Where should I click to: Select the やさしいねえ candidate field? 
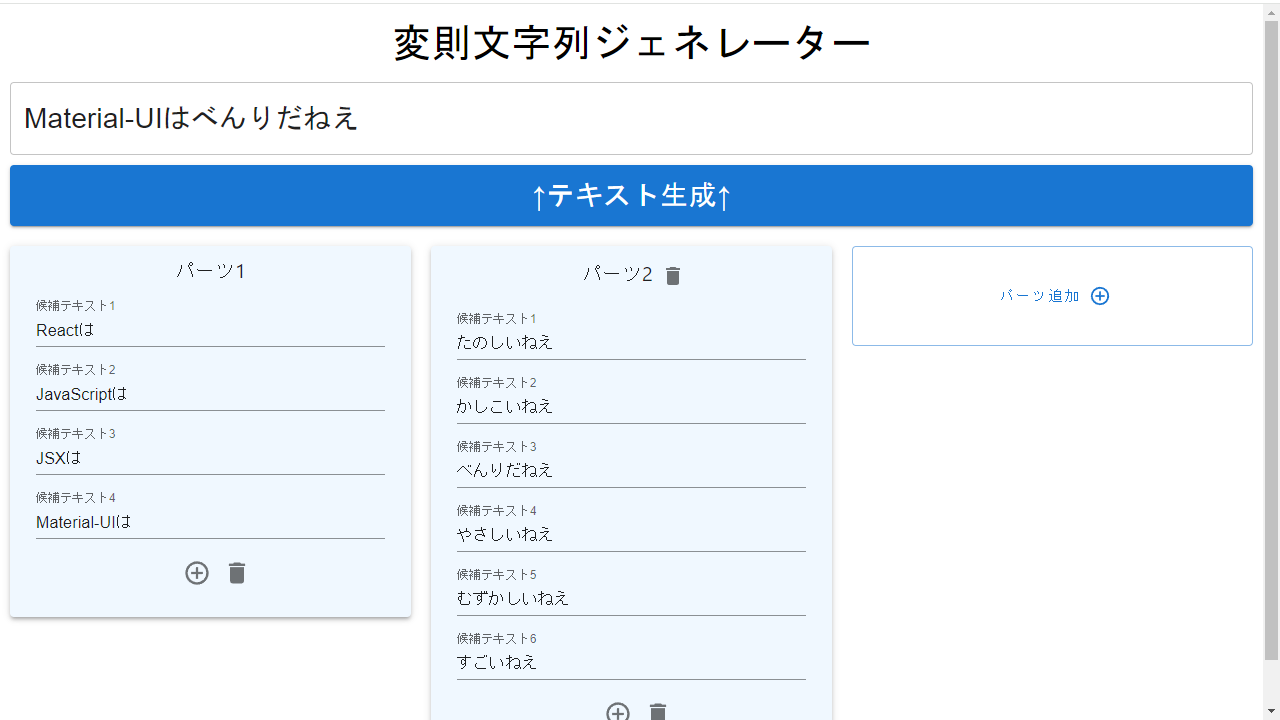pyautogui.click(x=631, y=535)
